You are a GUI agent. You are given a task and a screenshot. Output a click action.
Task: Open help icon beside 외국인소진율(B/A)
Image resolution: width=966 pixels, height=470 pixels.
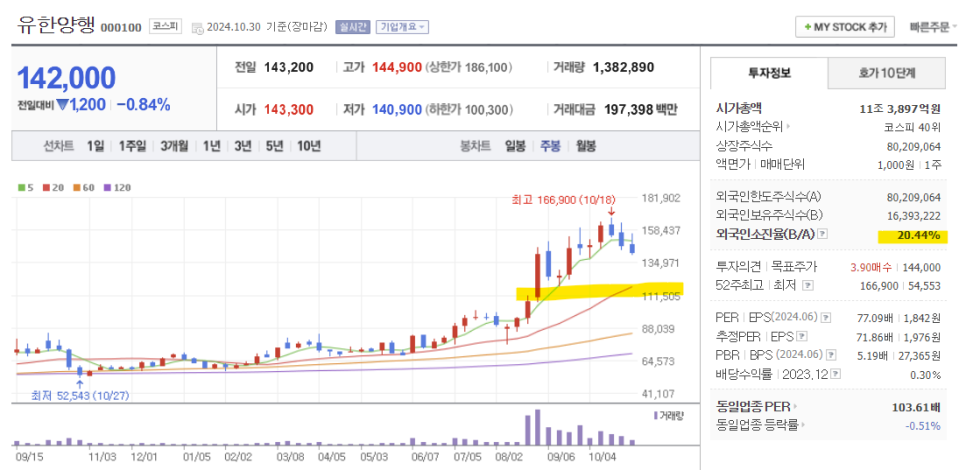pos(822,234)
